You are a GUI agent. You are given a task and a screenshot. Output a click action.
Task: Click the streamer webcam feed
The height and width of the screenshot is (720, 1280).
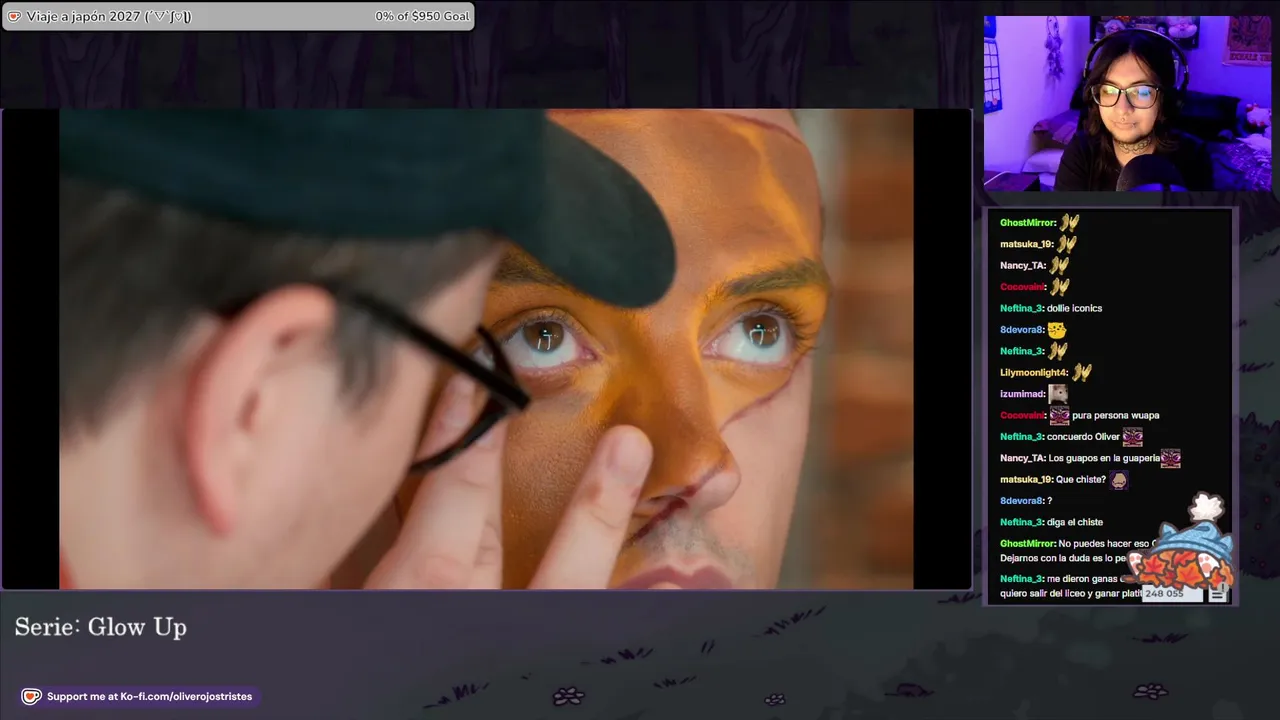pos(1127,103)
